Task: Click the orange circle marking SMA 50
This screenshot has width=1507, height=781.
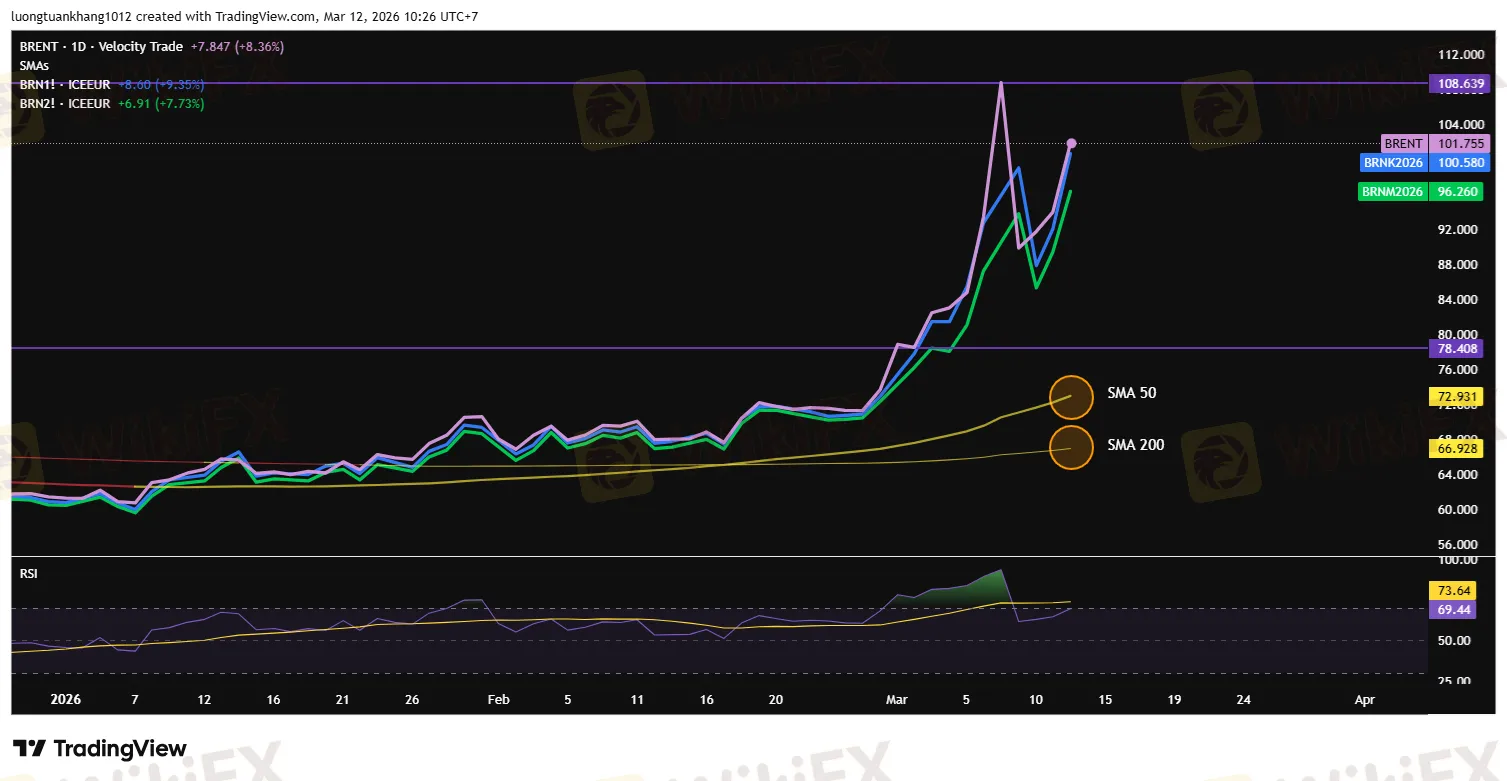Action: coord(1071,394)
